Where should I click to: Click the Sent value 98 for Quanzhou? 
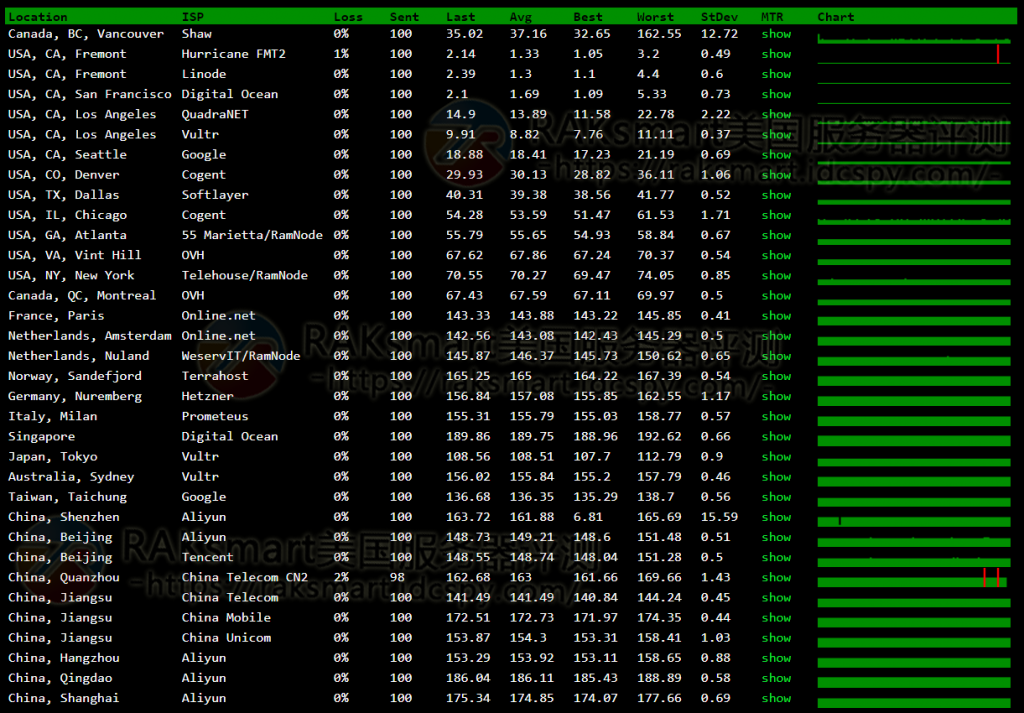pyautogui.click(x=397, y=577)
